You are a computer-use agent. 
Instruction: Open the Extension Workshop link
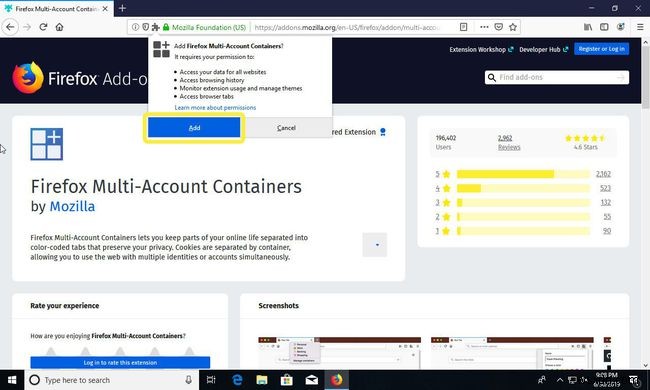[481, 49]
